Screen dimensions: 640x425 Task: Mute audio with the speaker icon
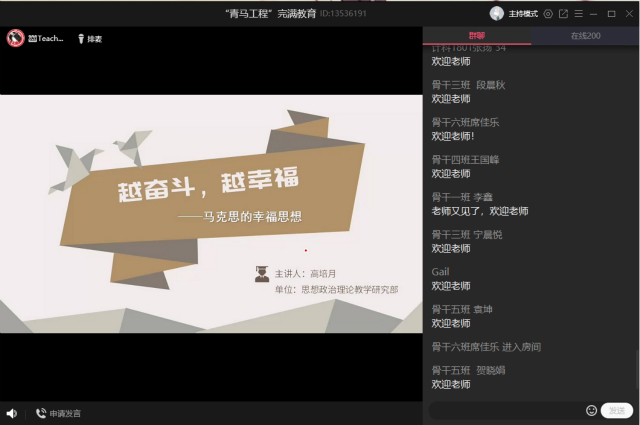12,413
